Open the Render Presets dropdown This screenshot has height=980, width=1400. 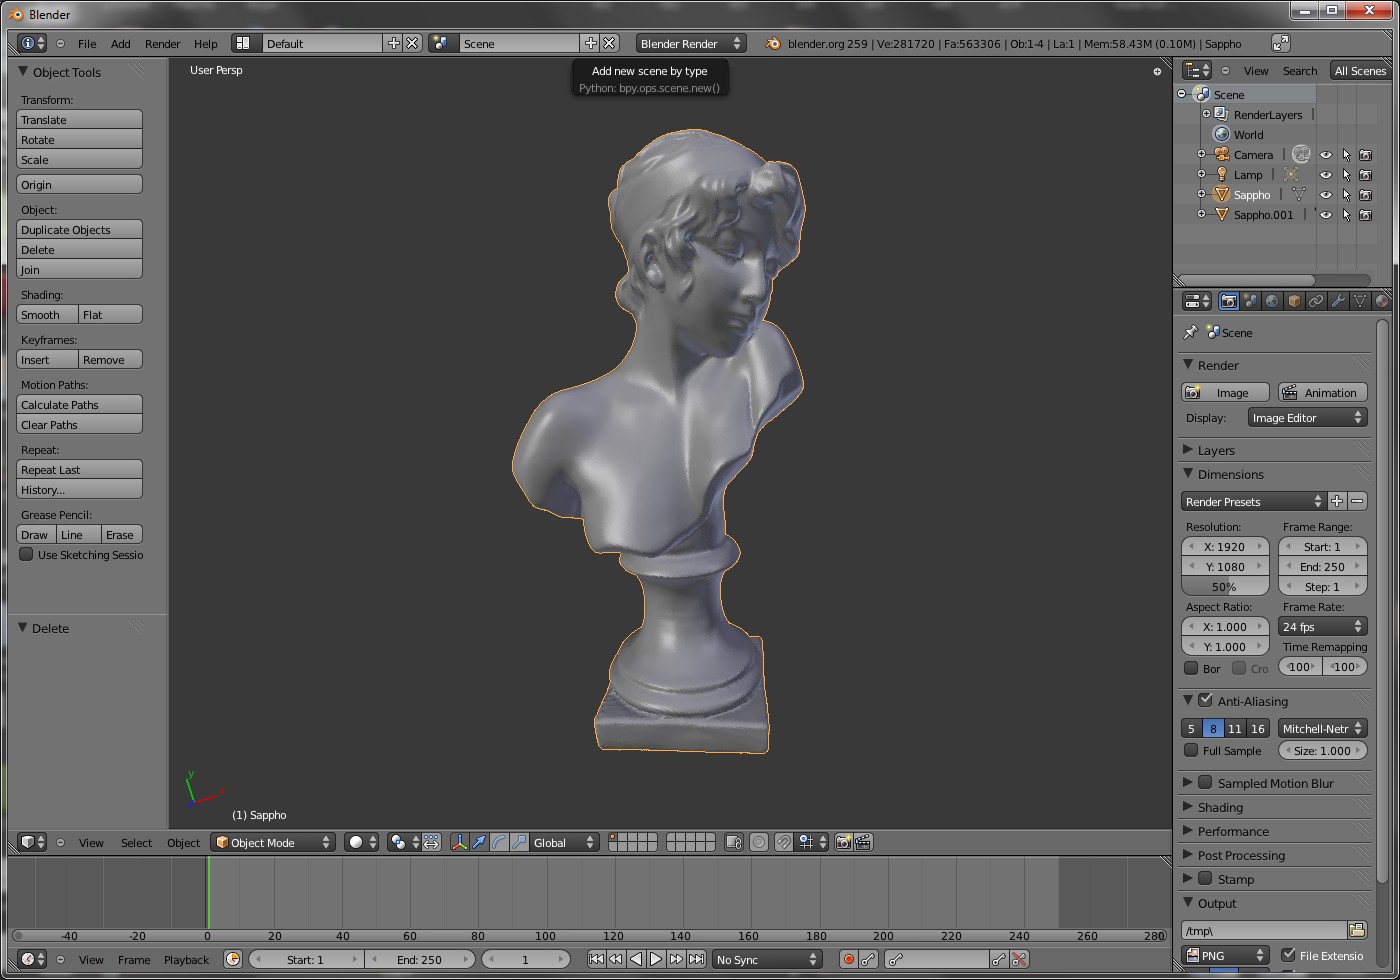tap(1254, 501)
